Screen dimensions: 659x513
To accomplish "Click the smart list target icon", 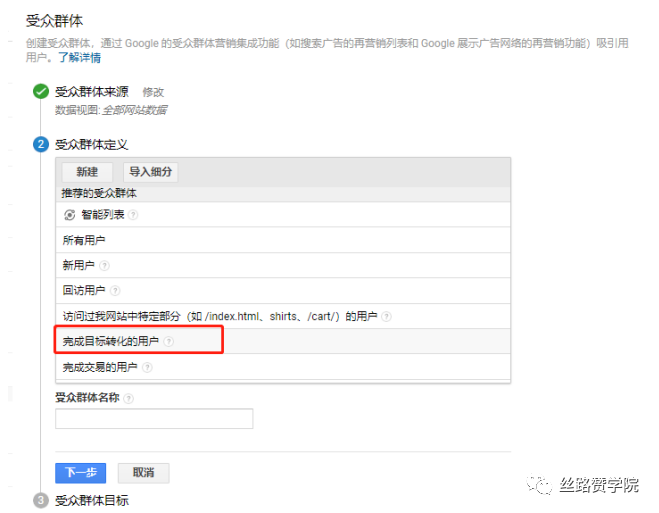I will pos(69,215).
